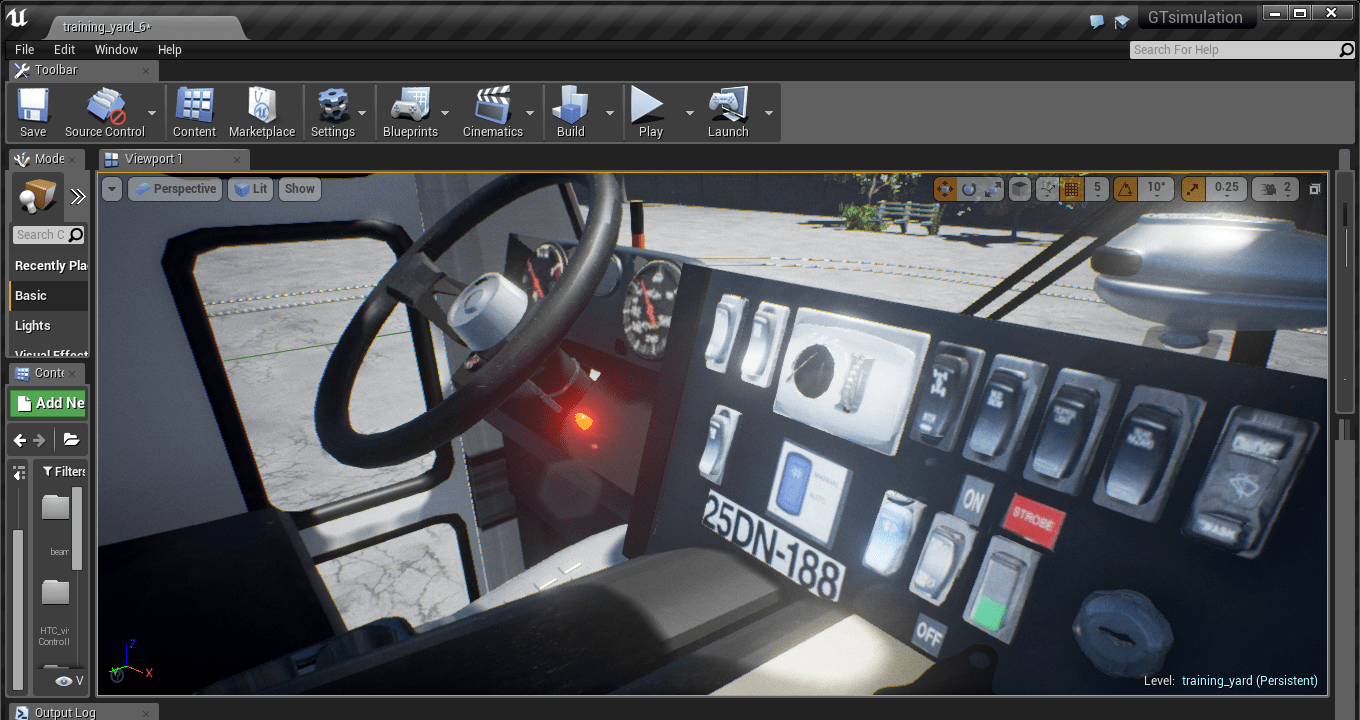Click the Show viewport button
The width and height of the screenshot is (1360, 720).
click(x=299, y=189)
